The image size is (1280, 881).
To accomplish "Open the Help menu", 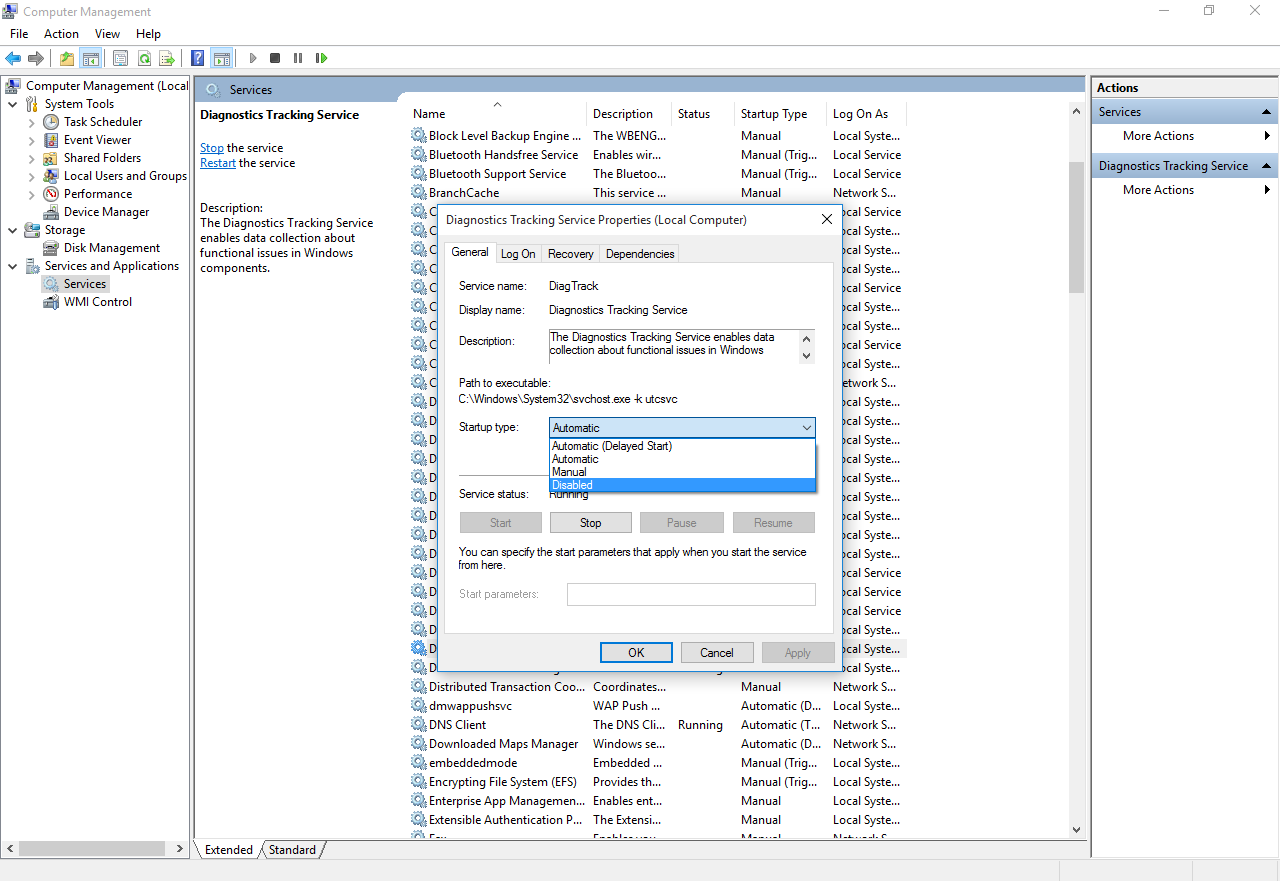I will pyautogui.click(x=148, y=34).
